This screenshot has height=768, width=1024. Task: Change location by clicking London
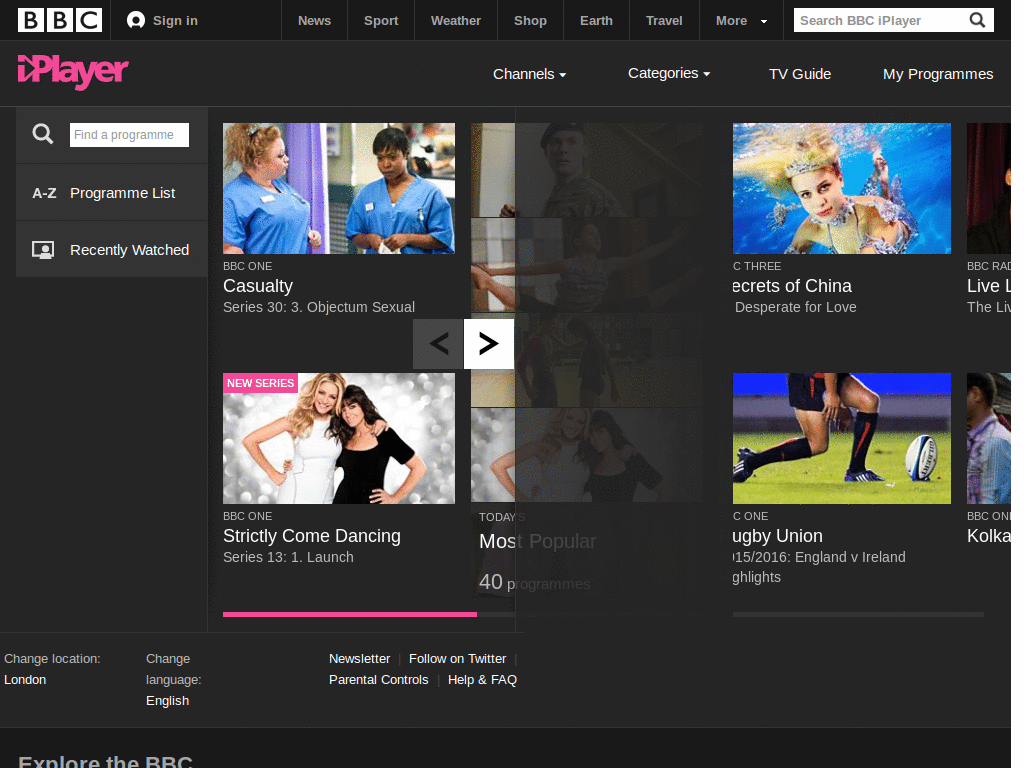[24, 679]
